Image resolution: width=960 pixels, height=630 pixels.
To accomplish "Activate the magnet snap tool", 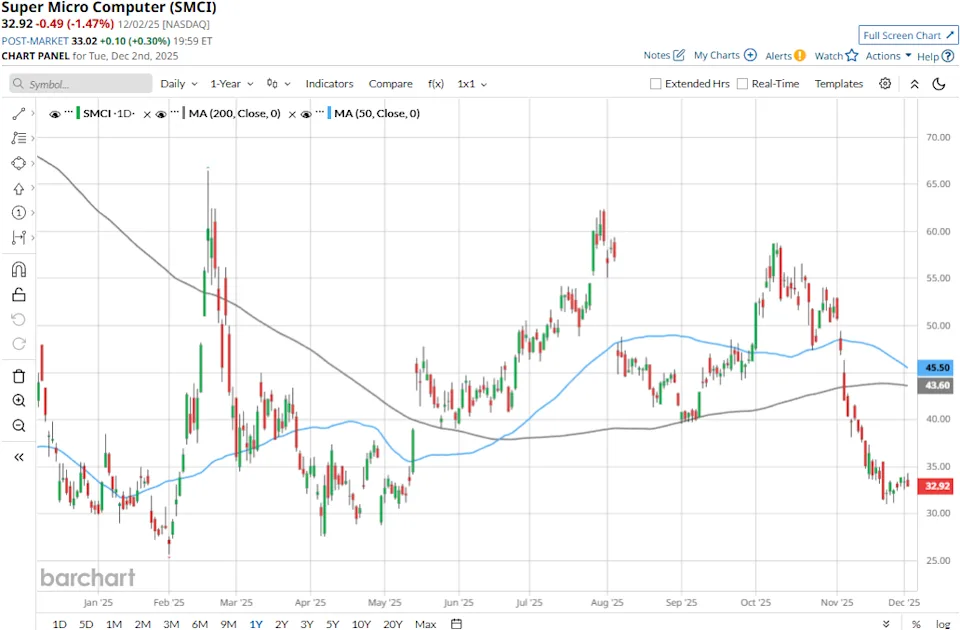I will coord(18,268).
